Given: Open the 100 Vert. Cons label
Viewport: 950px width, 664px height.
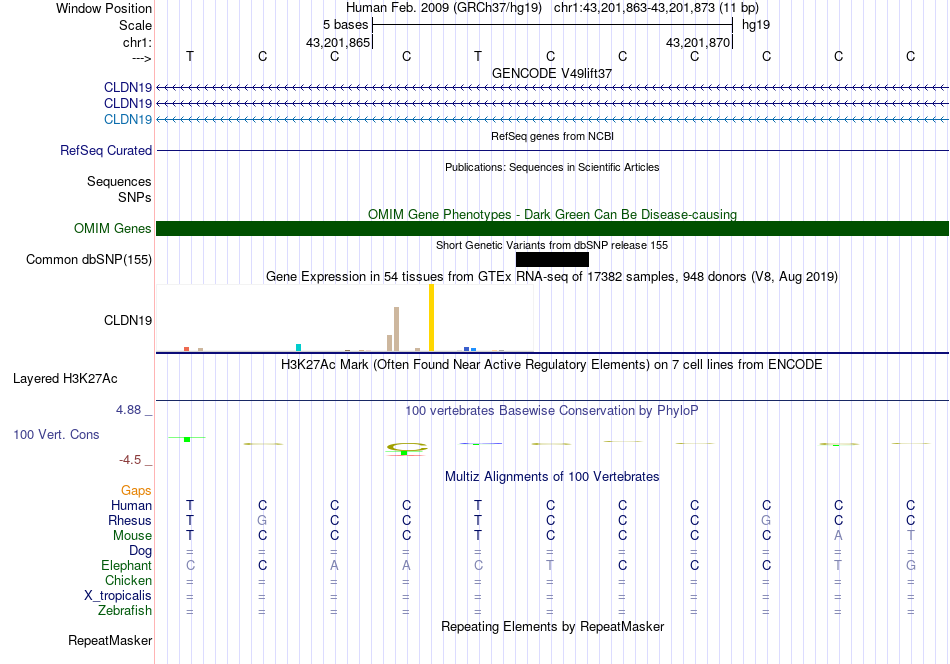Looking at the screenshot, I should [56, 434].
